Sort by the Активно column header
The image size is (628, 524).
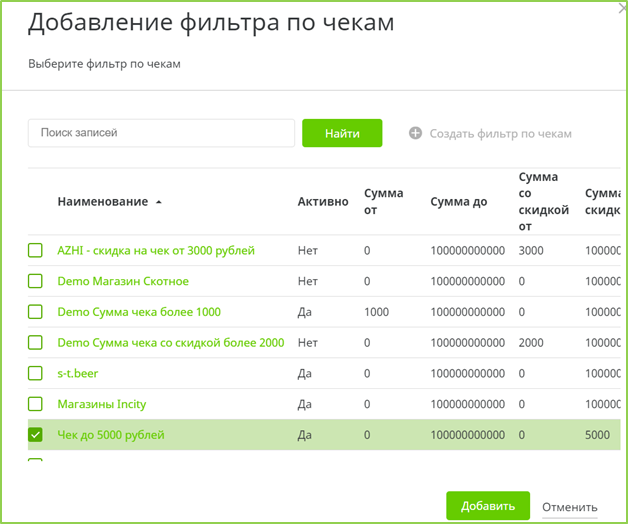(x=322, y=202)
